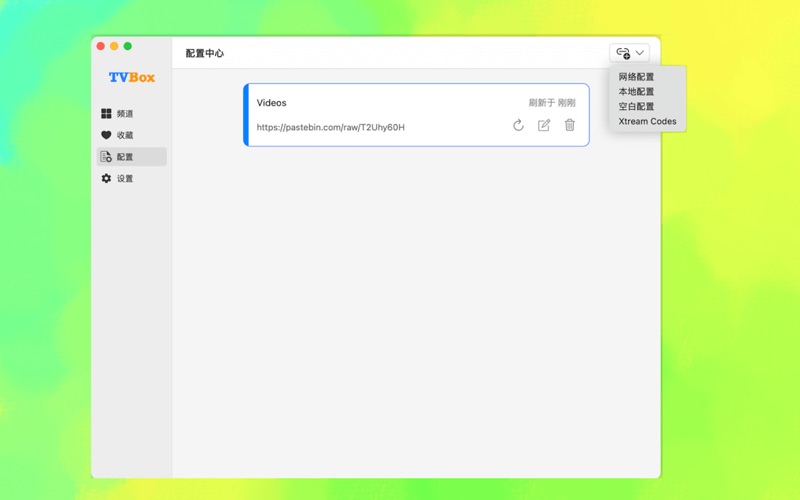800x500 pixels.
Task: Minimize the window with yellow button
Action: point(114,46)
